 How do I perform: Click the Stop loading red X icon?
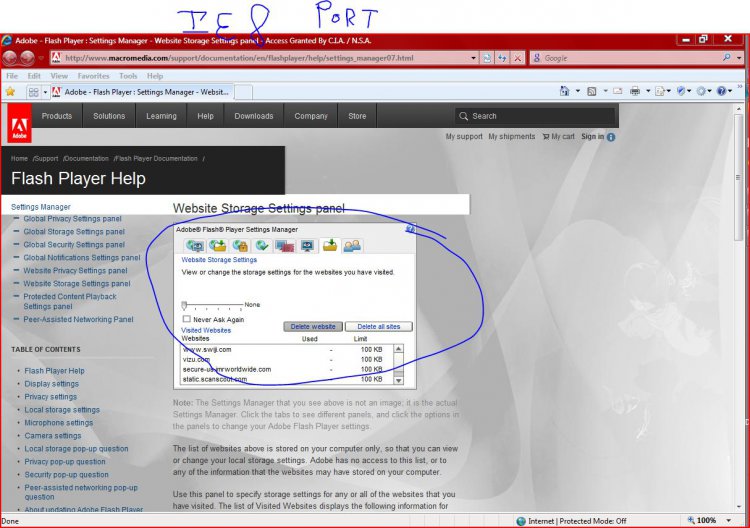tap(518, 58)
